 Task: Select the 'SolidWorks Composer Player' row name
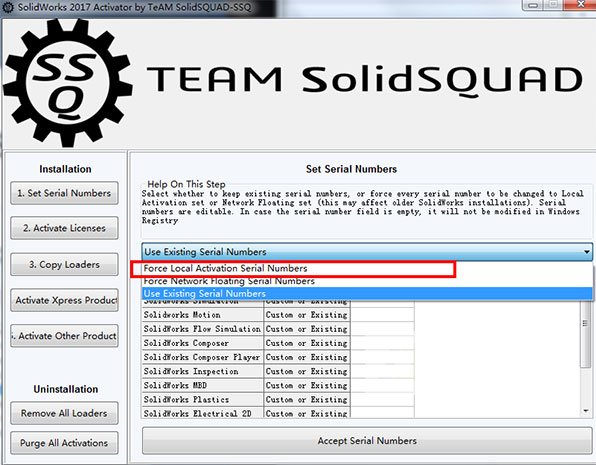(203, 357)
